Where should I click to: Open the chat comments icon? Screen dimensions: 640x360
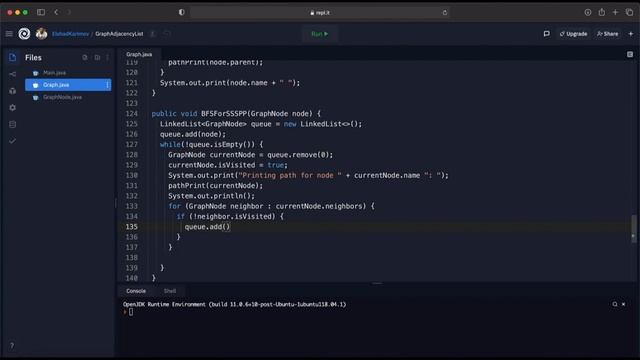(x=547, y=34)
